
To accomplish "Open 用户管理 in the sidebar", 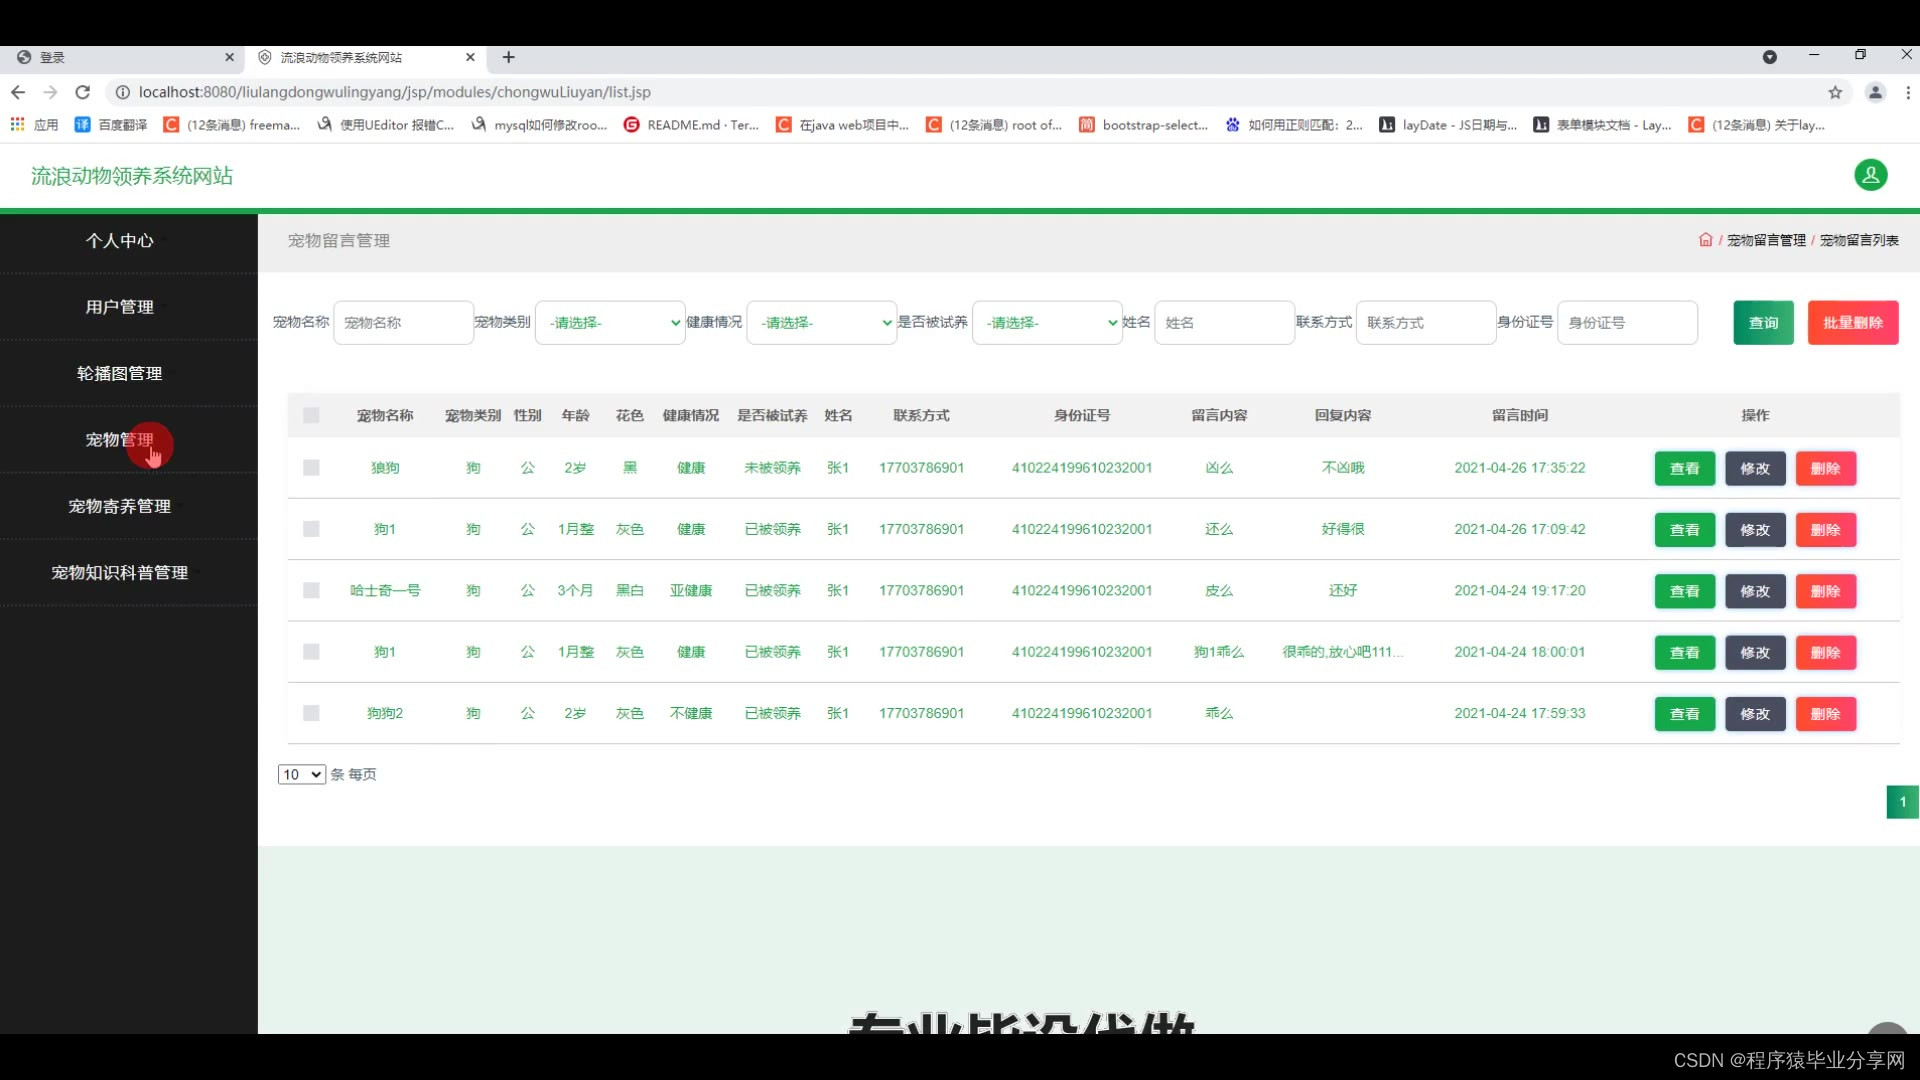I will (120, 307).
